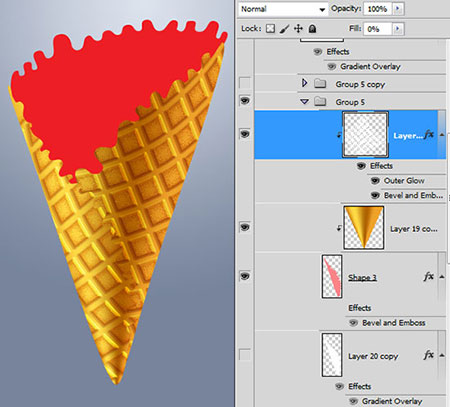Select the Layer 20 copy layer name

[373, 356]
